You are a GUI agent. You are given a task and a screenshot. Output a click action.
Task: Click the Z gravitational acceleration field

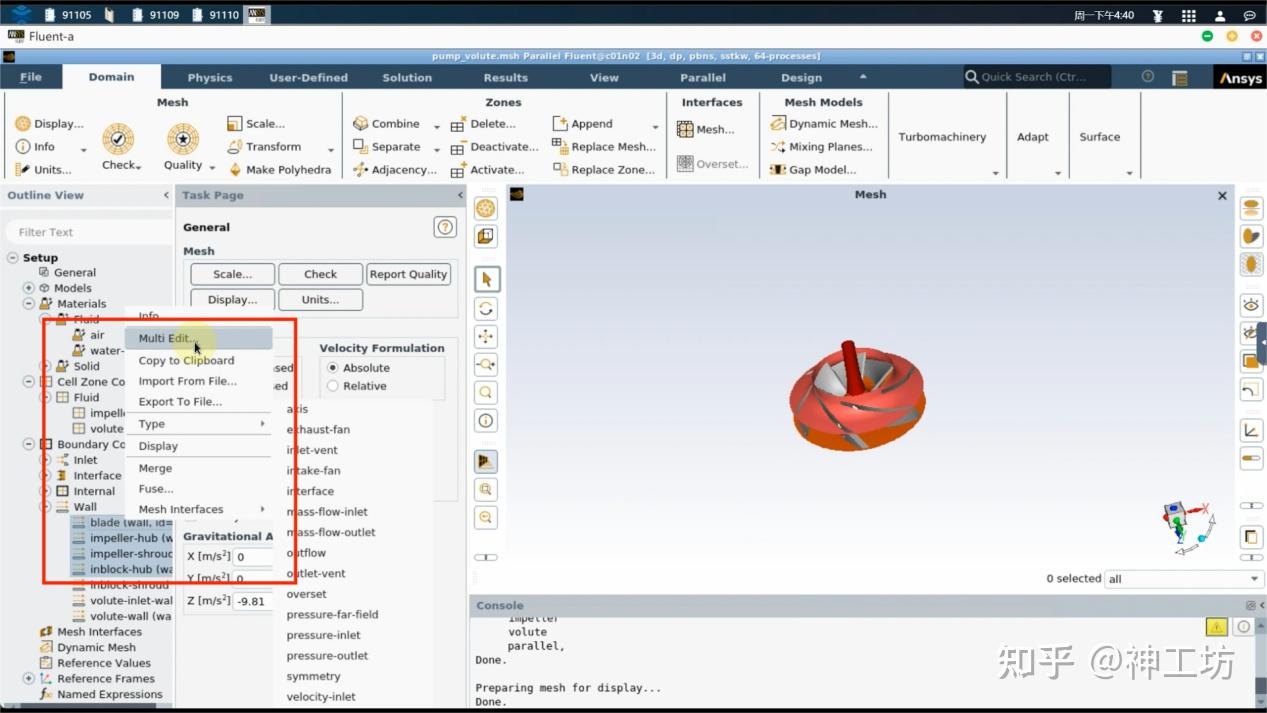coord(252,601)
